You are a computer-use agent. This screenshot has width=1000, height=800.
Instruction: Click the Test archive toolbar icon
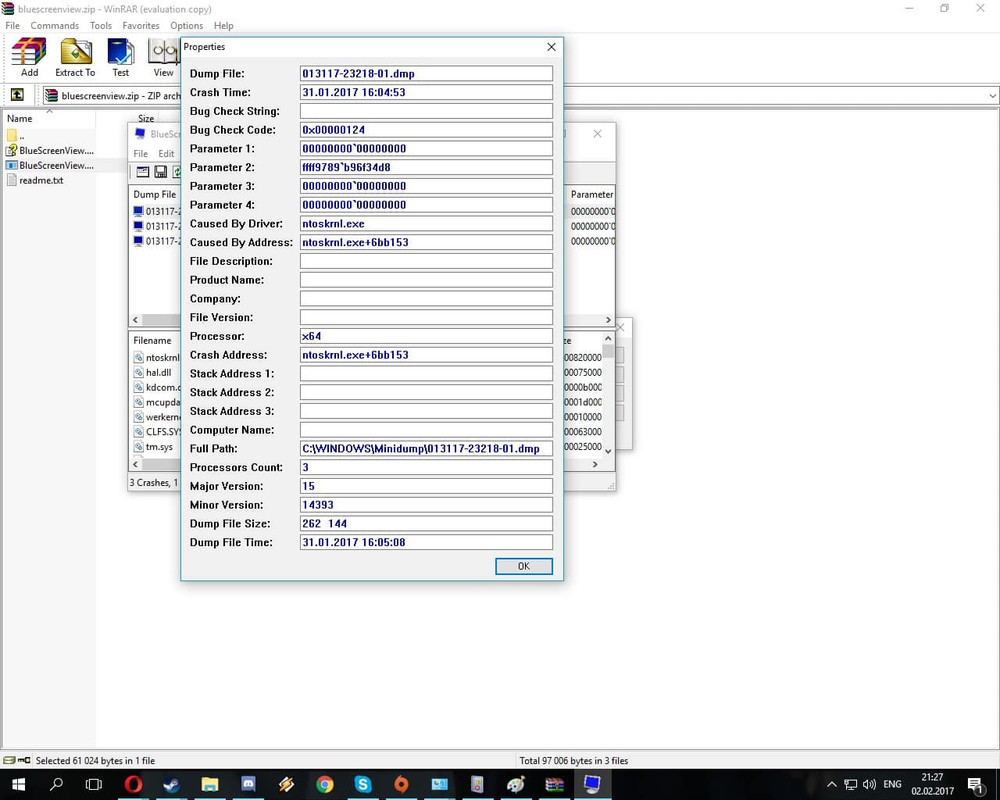coord(121,57)
